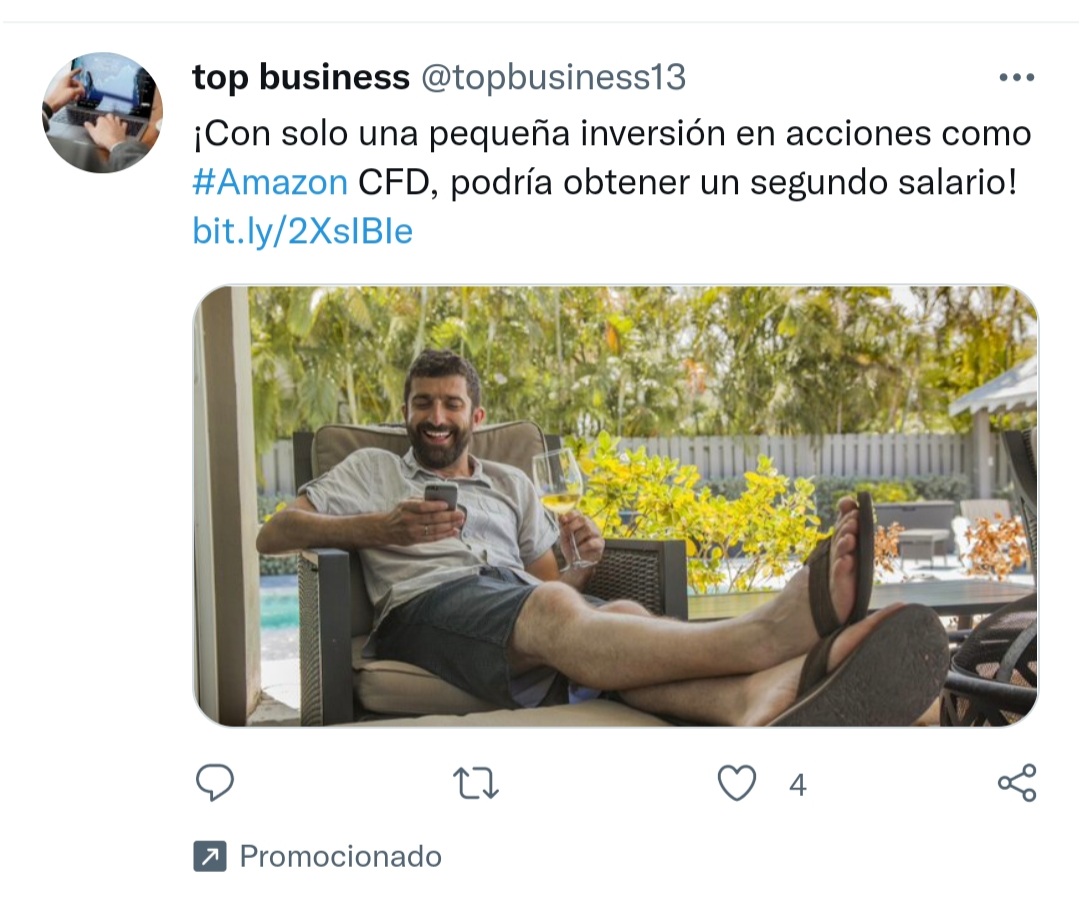This screenshot has width=1080, height=903.
Task: Retweet using the arrows icon
Action: [x=475, y=784]
